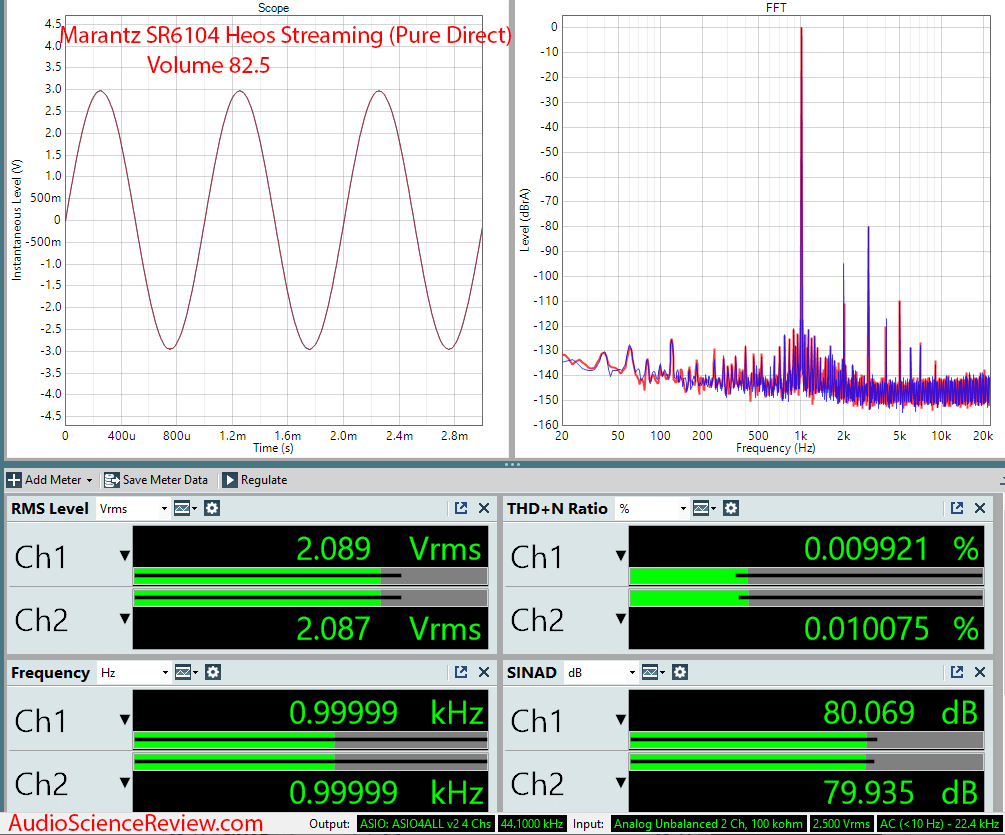Viewport: 1005px width, 835px height.
Task: Expand RMS Level Ch1 channel arrow
Action: pos(125,556)
